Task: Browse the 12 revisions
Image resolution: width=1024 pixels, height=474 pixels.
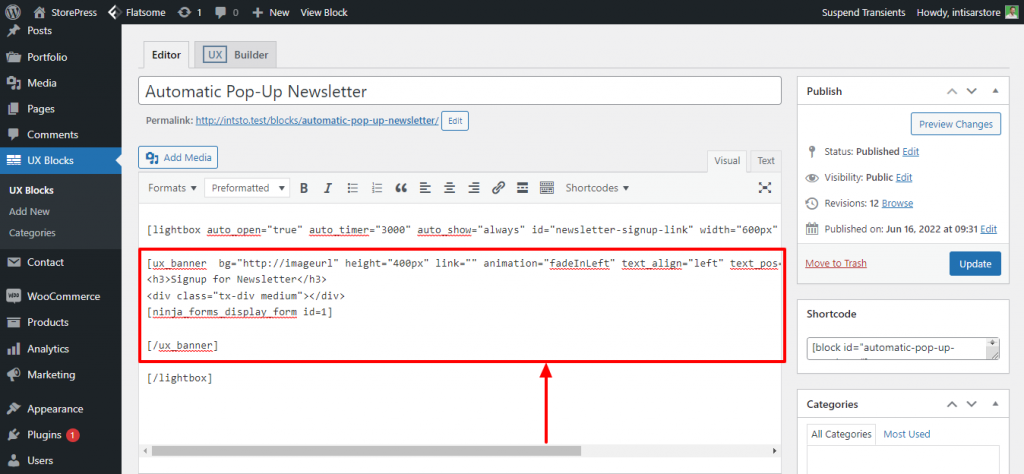Action: tap(897, 204)
